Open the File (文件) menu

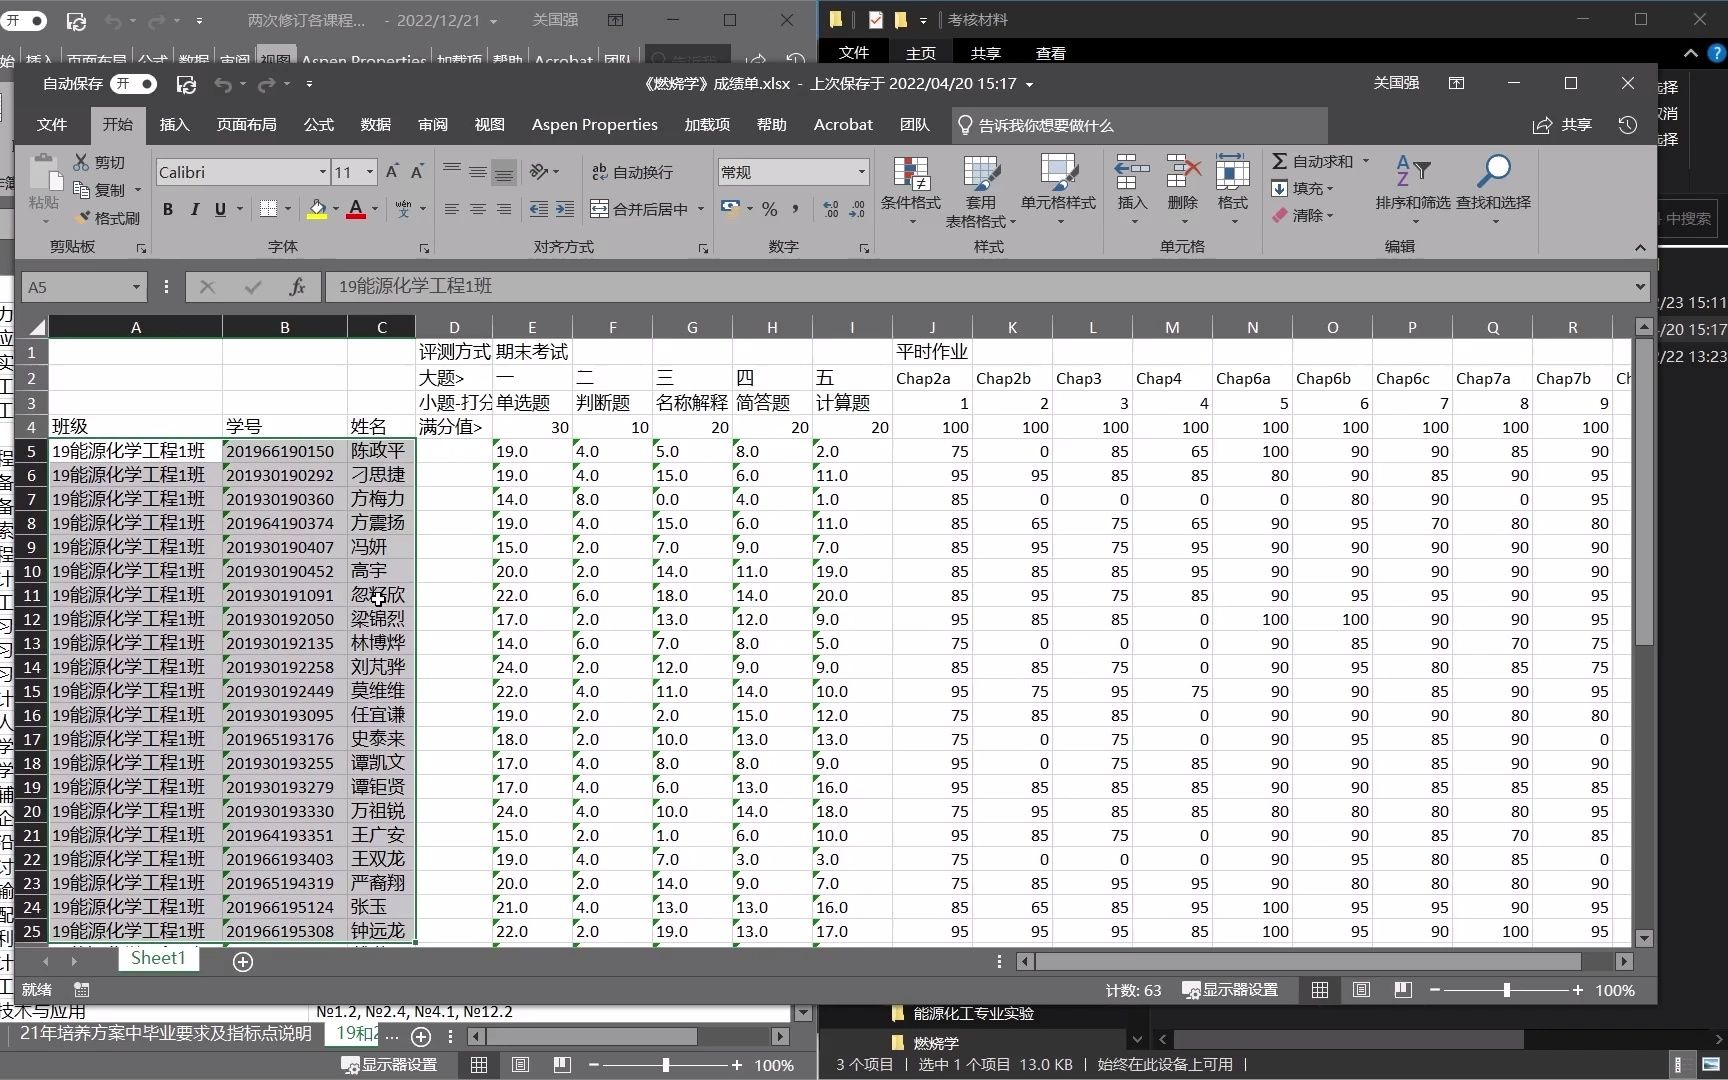52,124
